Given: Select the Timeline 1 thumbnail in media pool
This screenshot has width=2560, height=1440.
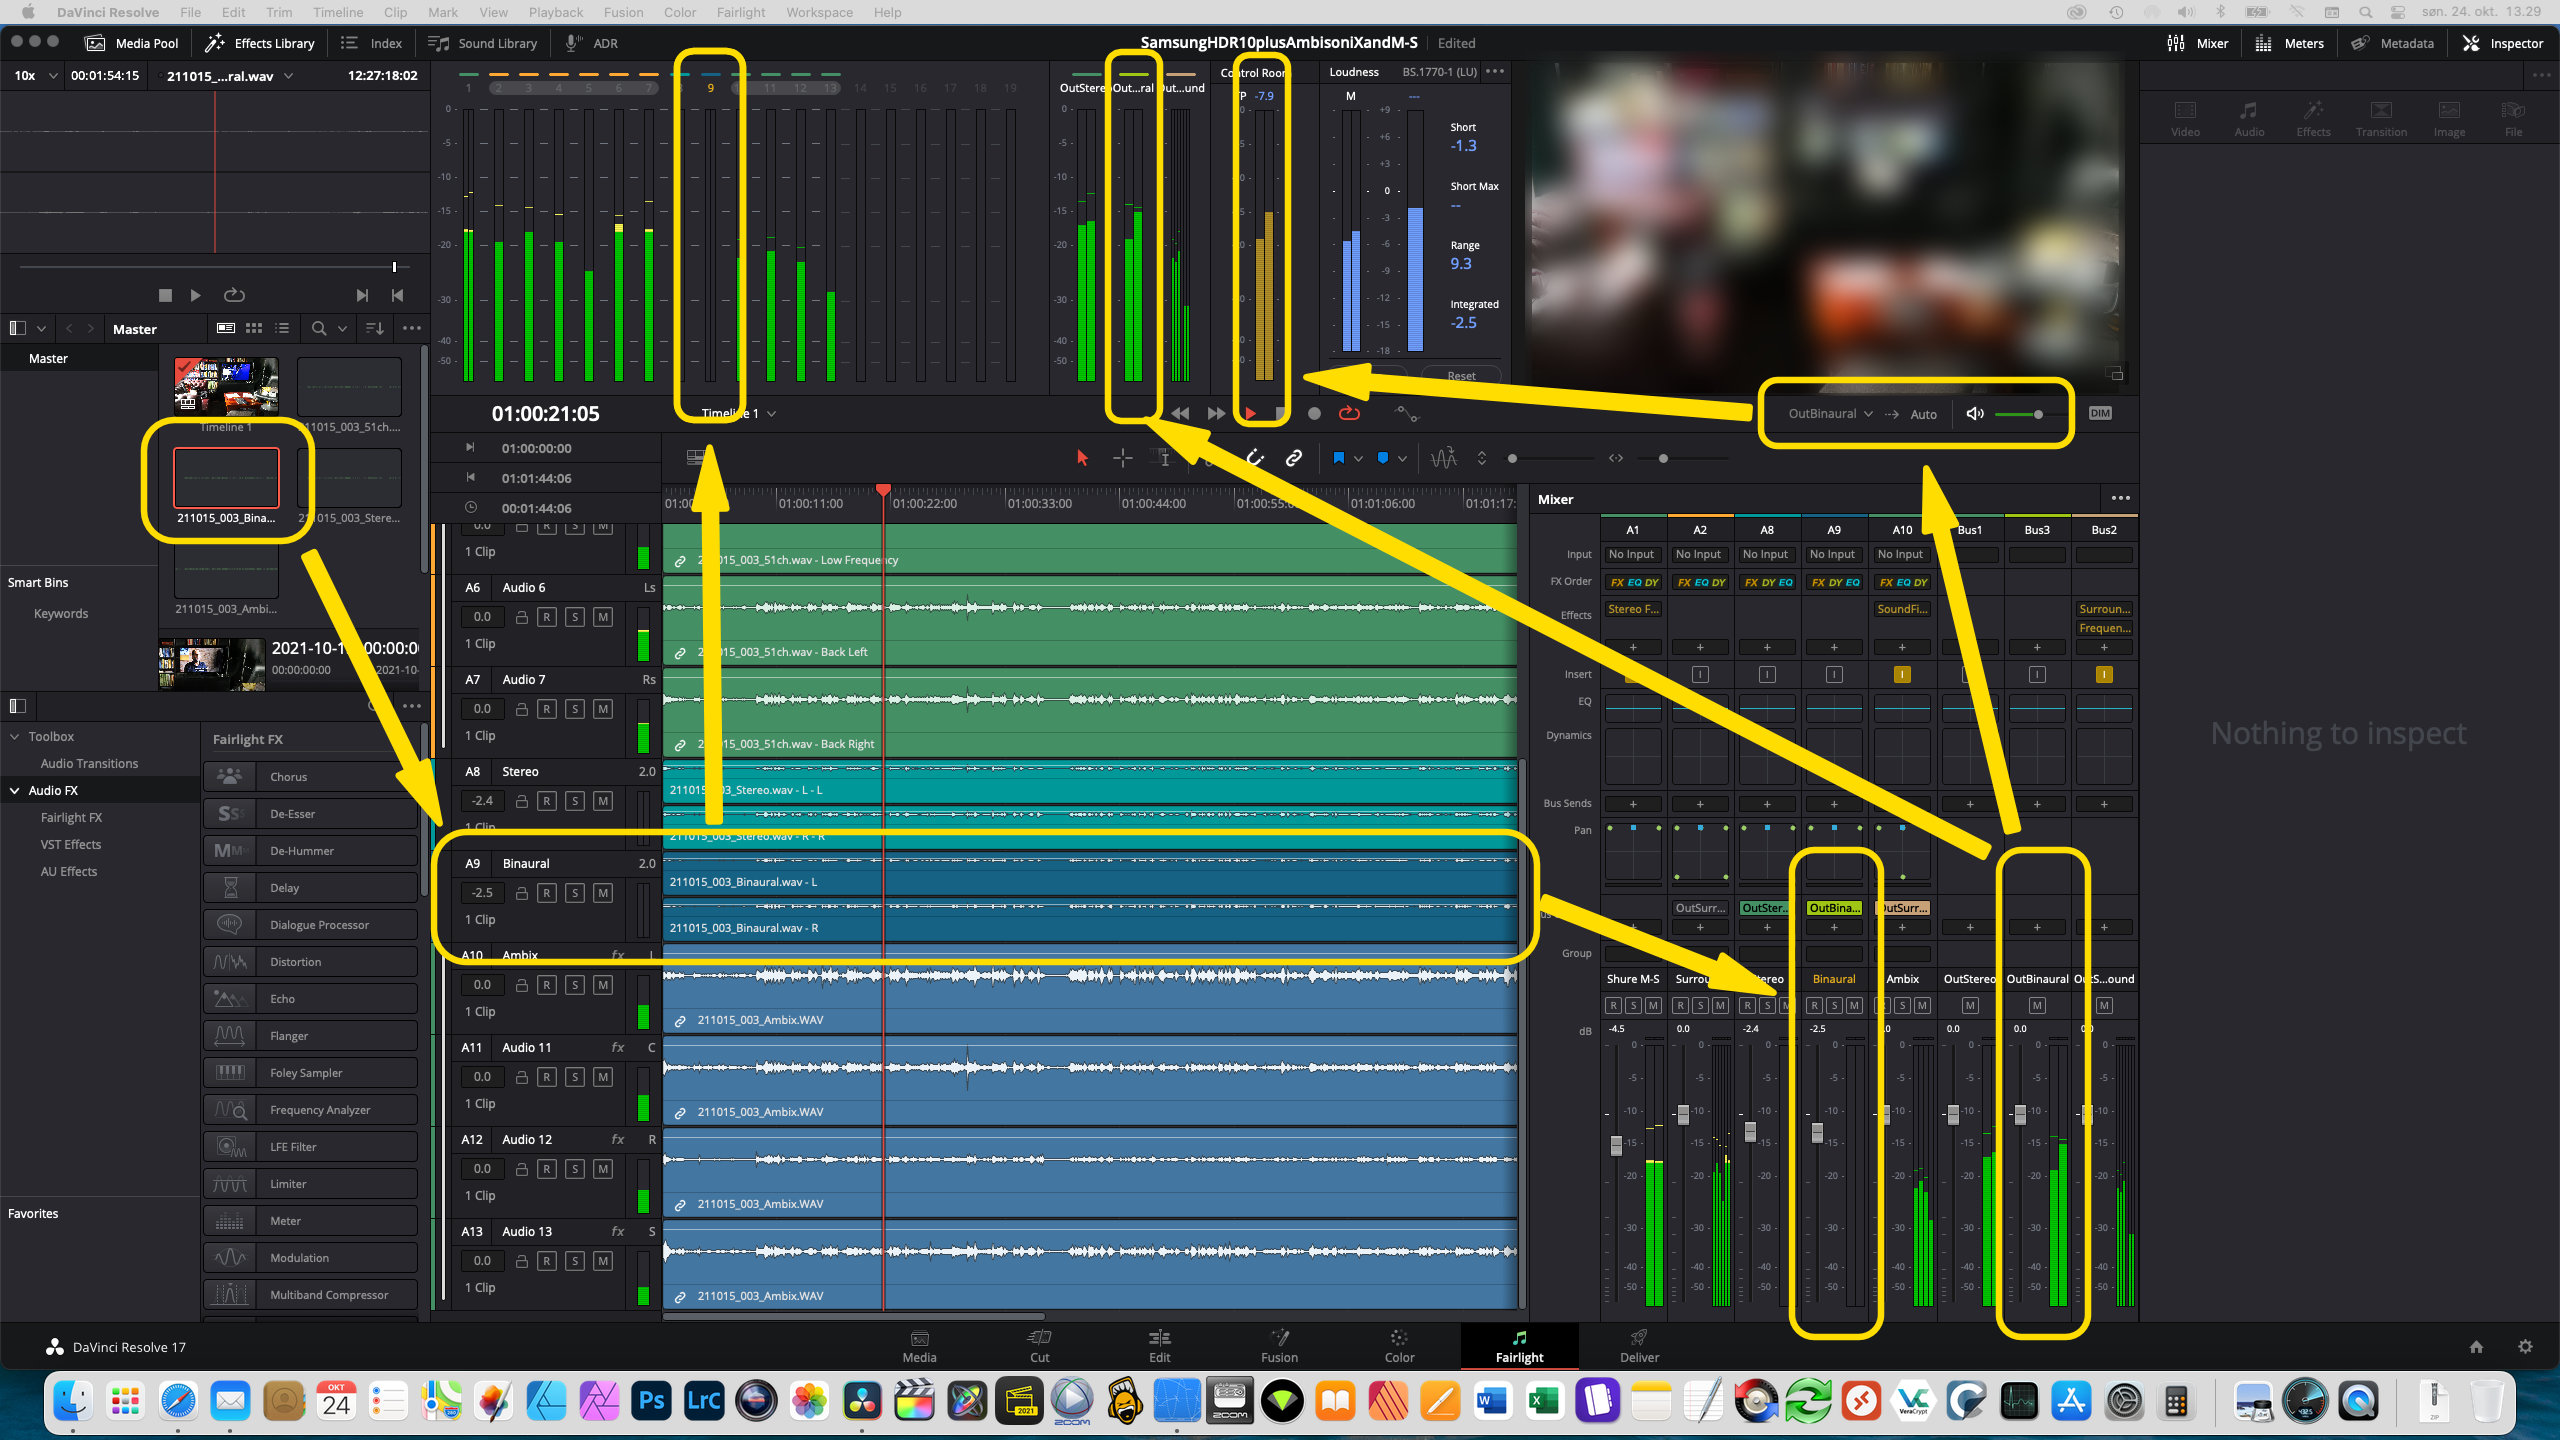Looking at the screenshot, I should click(x=226, y=386).
